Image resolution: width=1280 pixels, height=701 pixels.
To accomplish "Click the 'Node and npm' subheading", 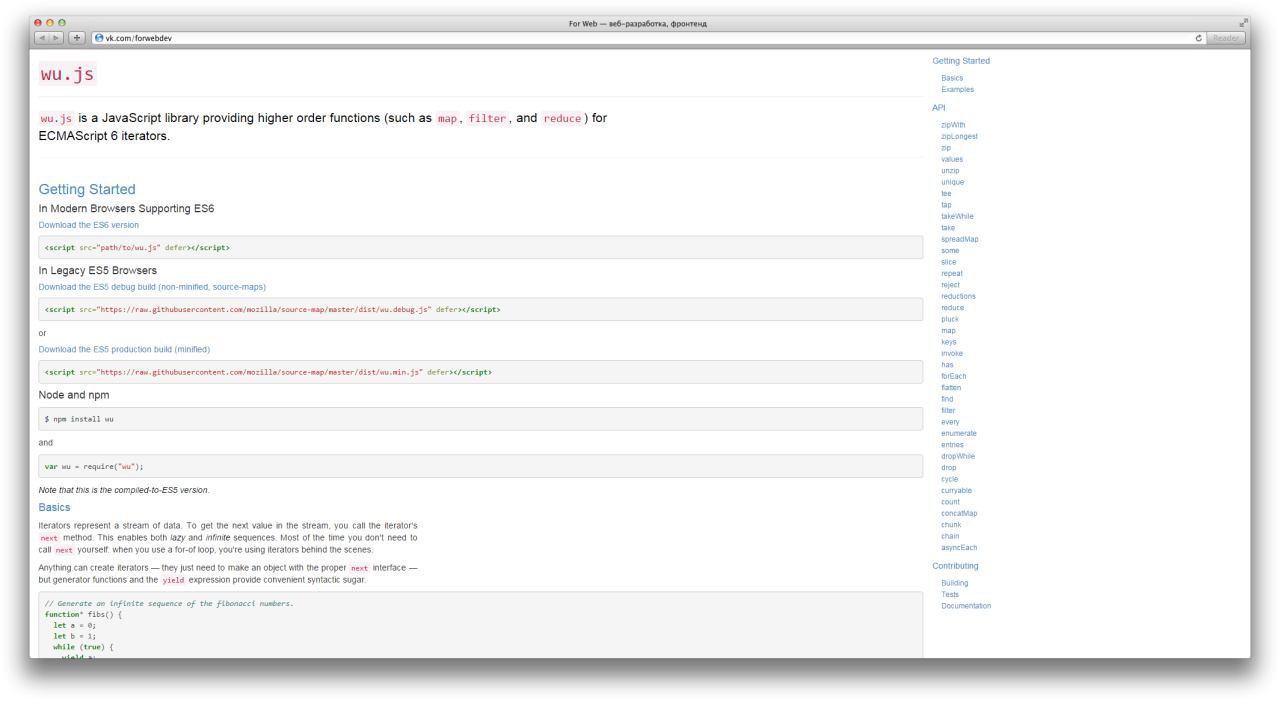I will (x=74, y=395).
